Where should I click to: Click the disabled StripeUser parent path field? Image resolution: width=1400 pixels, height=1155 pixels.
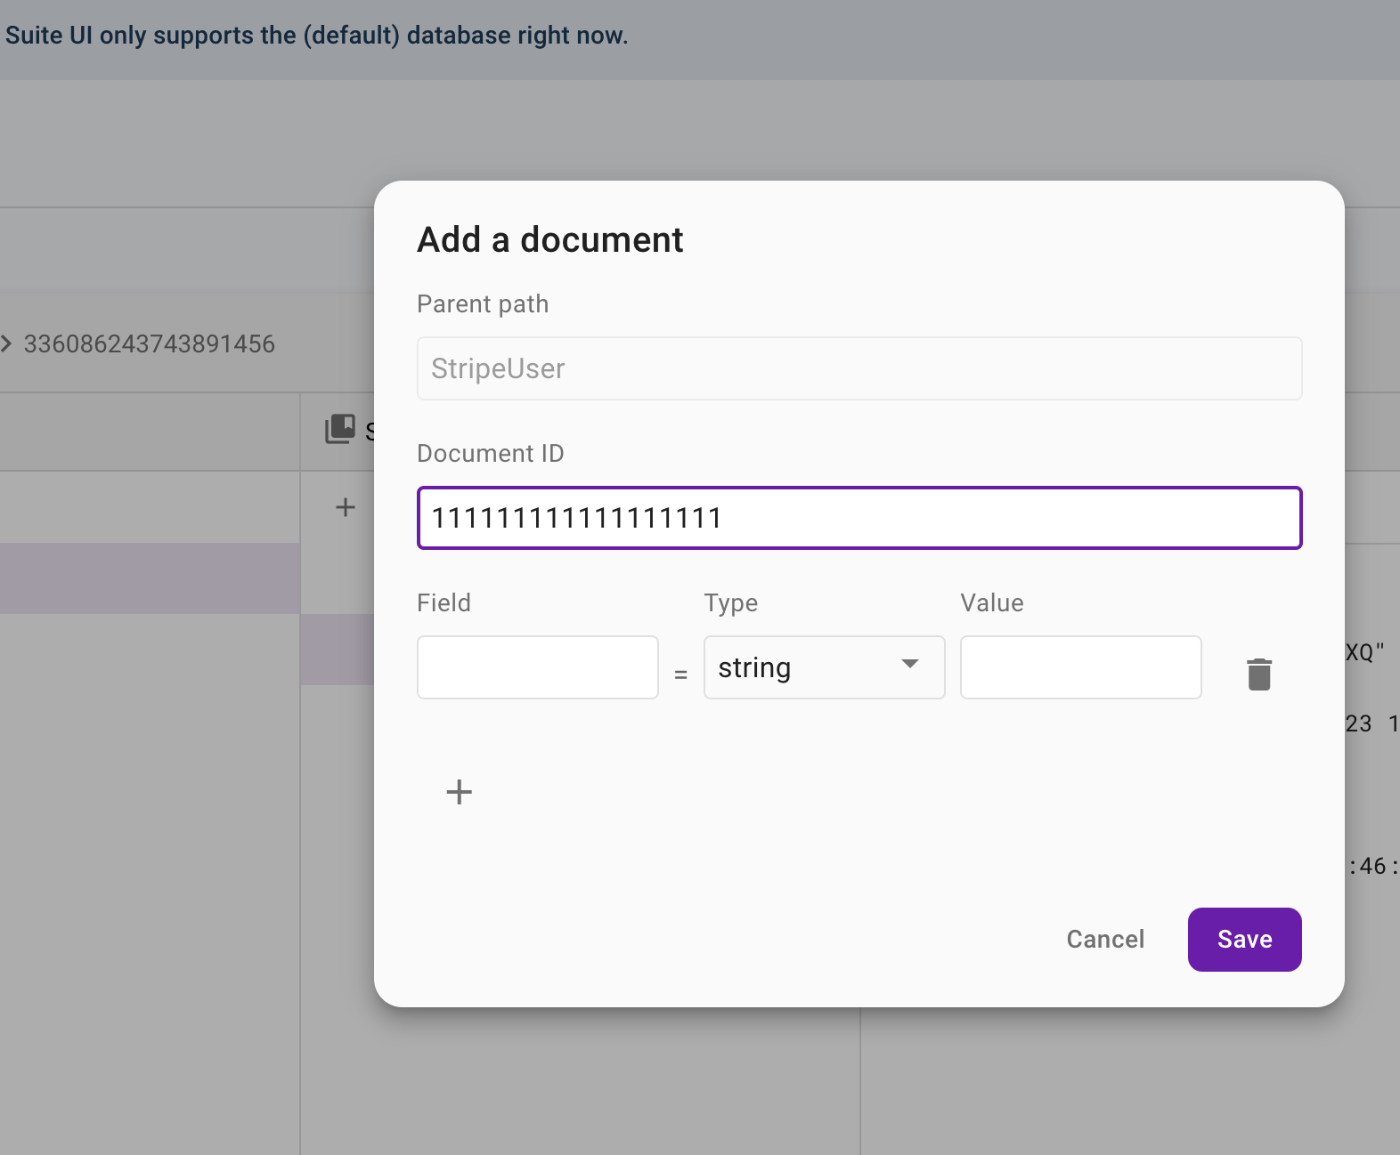click(x=859, y=369)
